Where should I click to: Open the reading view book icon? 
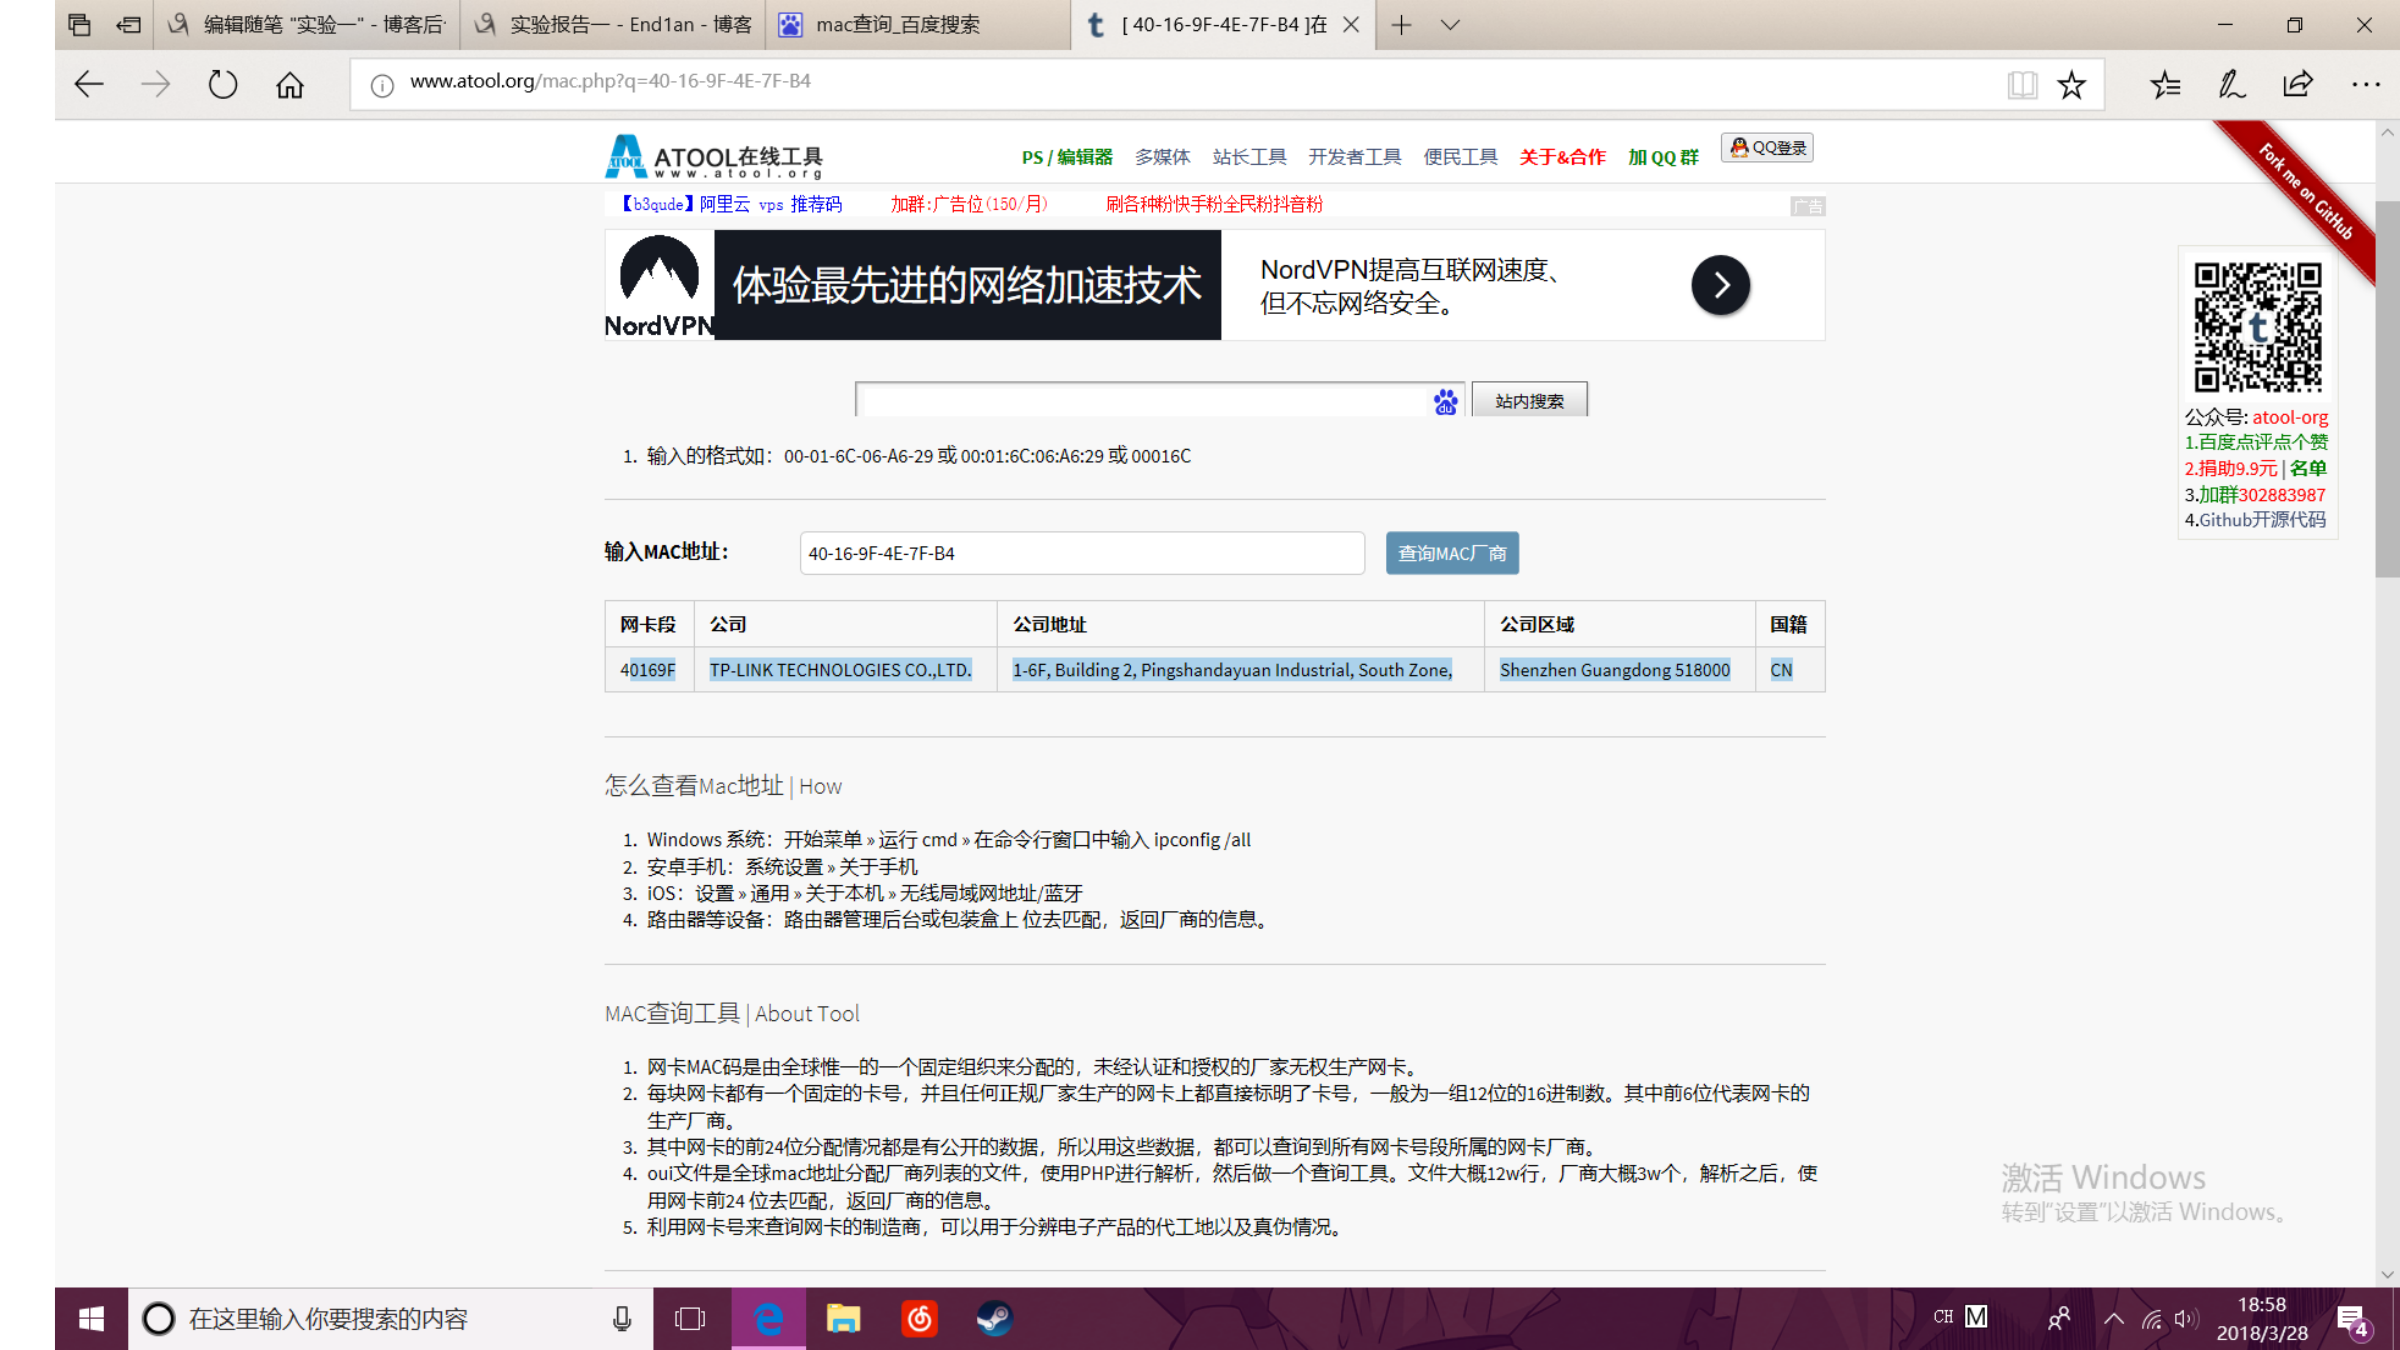[x=2021, y=85]
